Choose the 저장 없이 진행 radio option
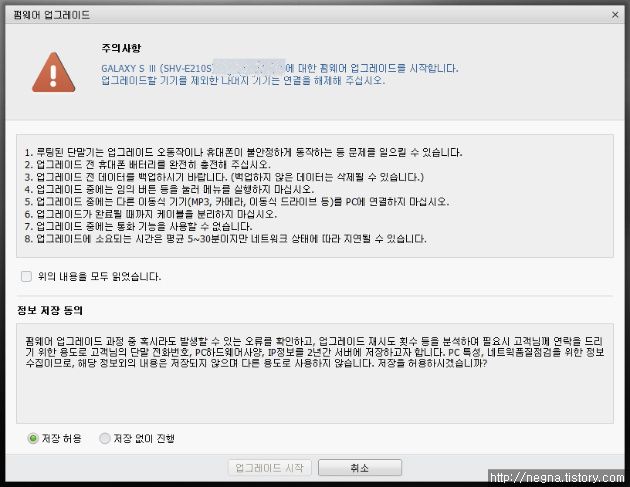630x487 pixels. pos(104,438)
